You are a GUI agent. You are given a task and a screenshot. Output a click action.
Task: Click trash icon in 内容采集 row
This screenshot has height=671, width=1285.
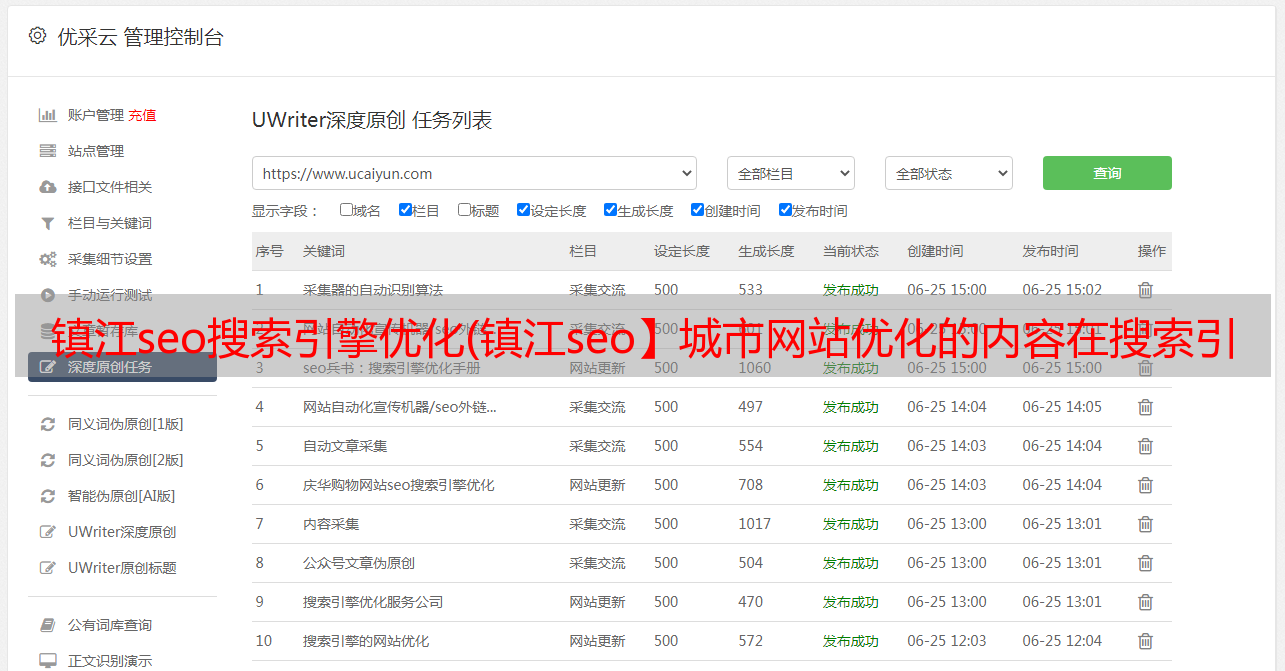tap(1145, 524)
